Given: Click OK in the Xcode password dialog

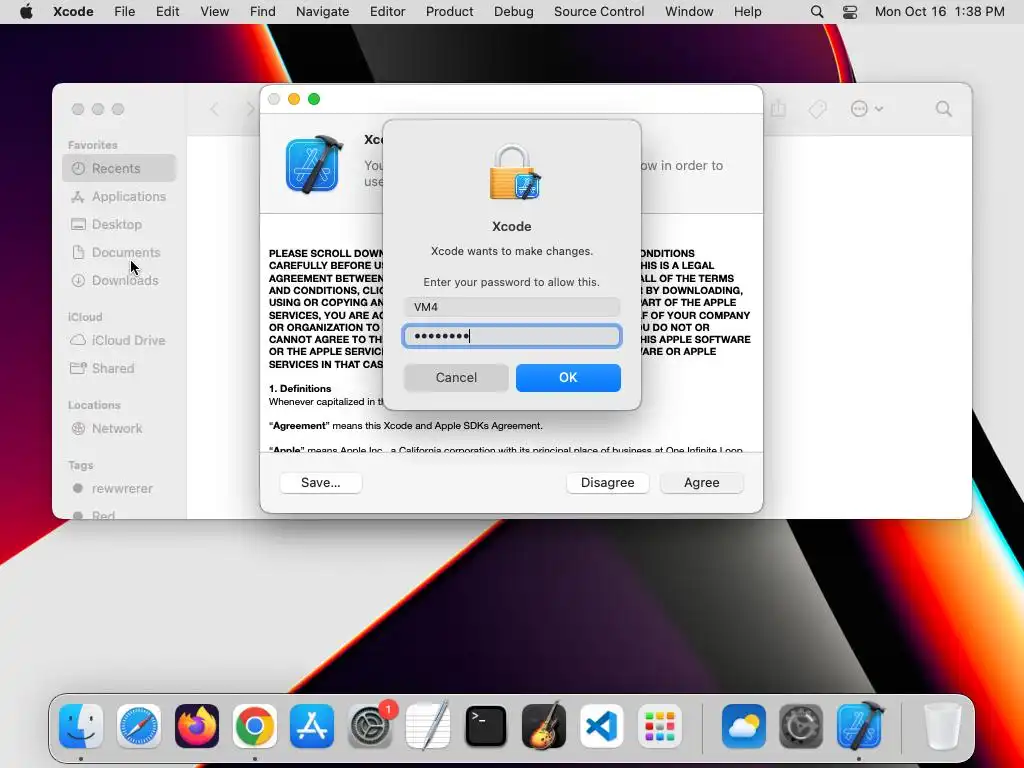Looking at the screenshot, I should point(568,377).
